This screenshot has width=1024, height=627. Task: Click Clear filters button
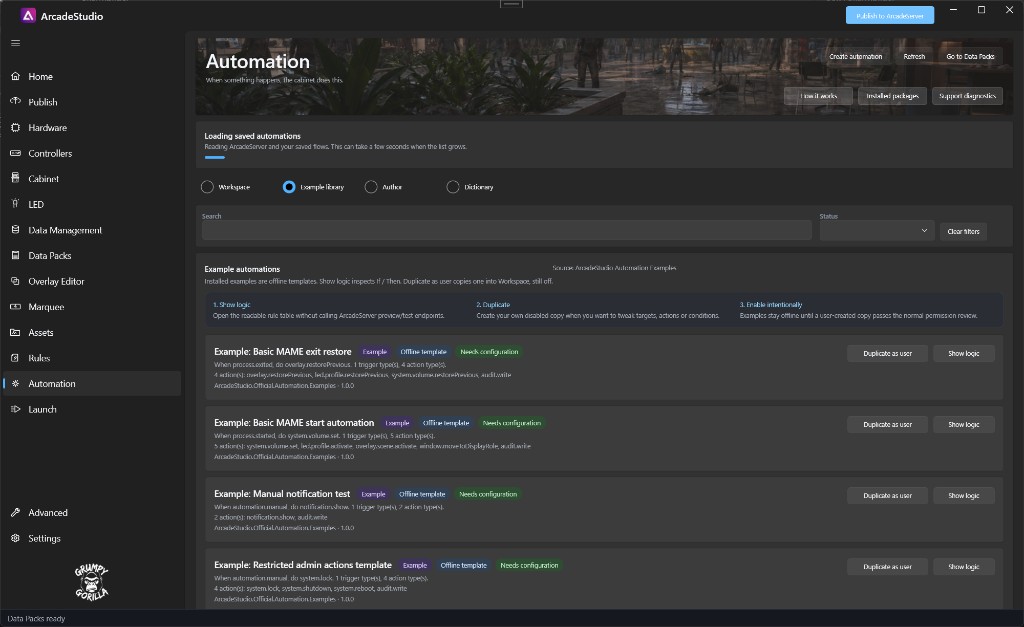coord(963,231)
